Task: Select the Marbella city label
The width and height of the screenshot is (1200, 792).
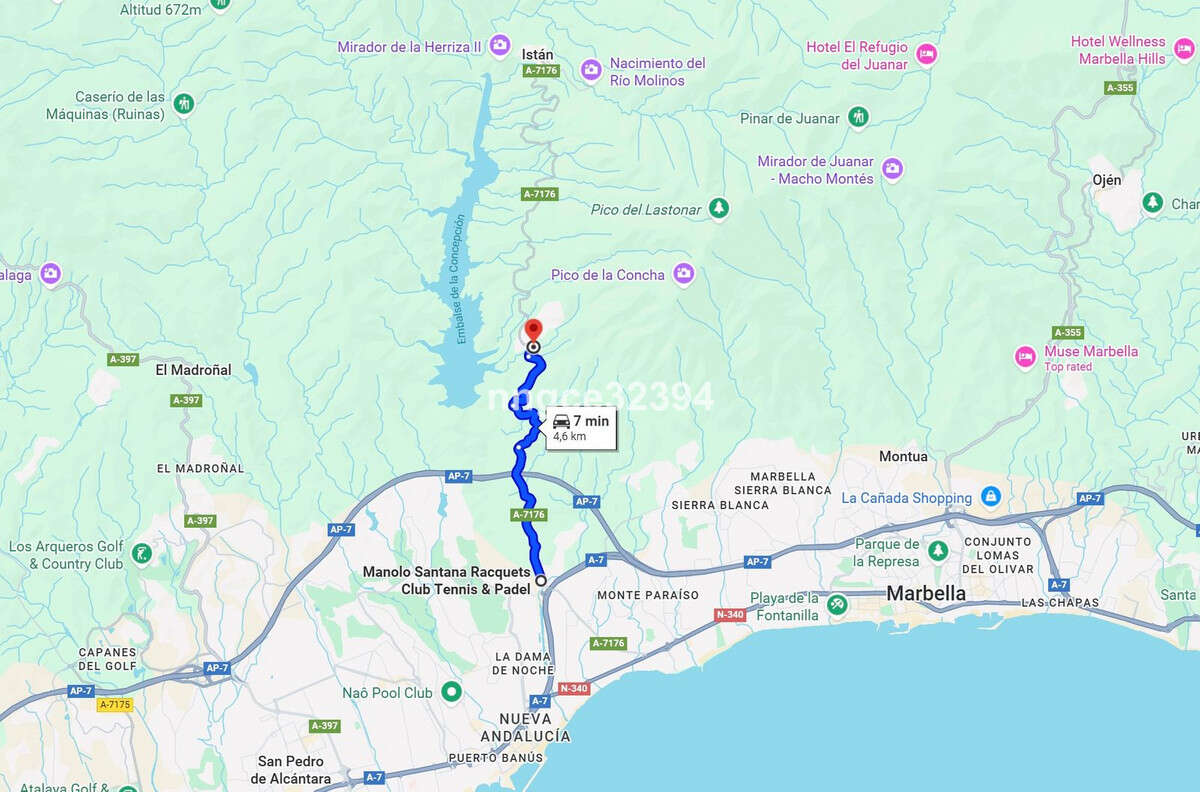Action: 926,593
